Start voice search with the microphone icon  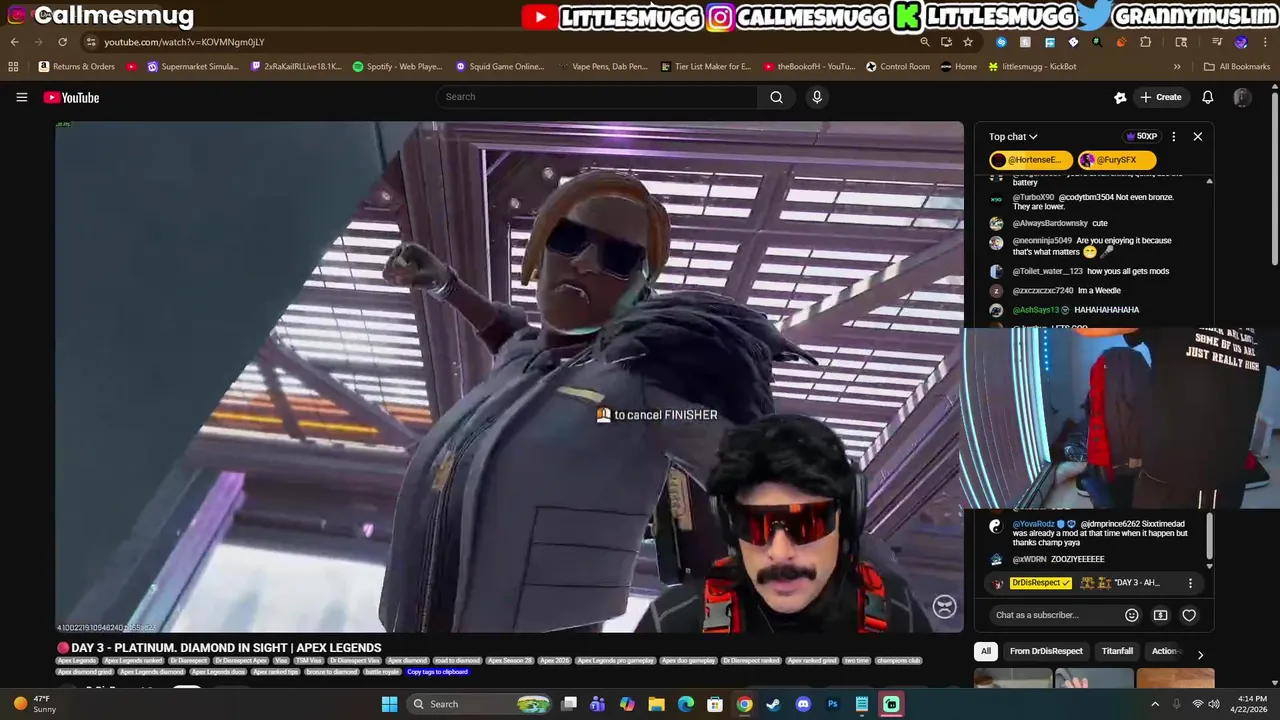pyautogui.click(x=817, y=97)
